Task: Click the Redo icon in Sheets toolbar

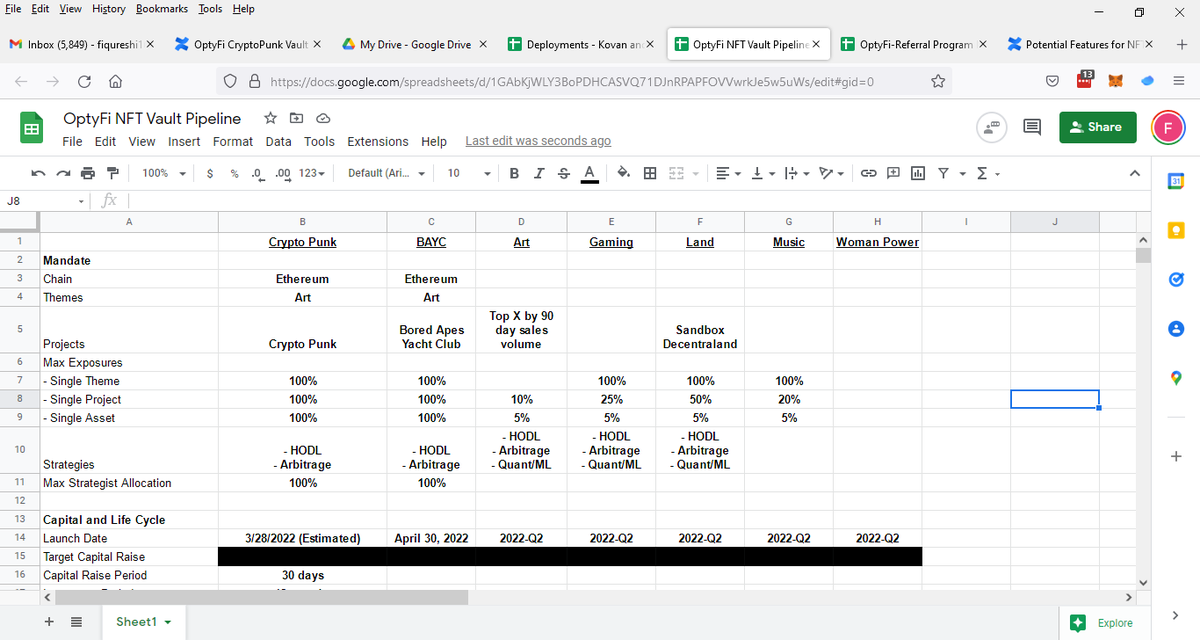Action: coord(62,174)
